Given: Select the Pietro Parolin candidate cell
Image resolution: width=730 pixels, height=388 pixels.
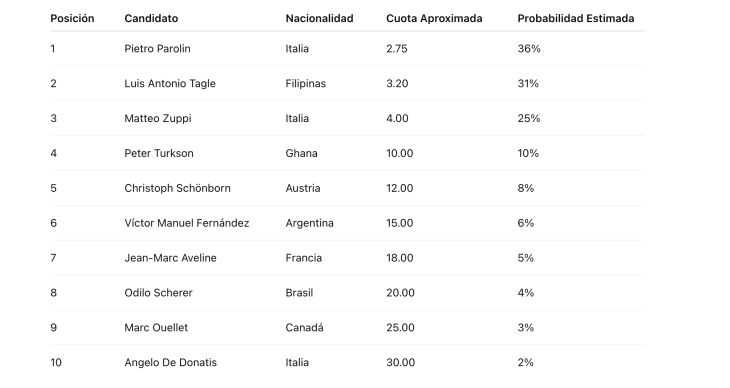Looking at the screenshot, I should coord(157,48).
